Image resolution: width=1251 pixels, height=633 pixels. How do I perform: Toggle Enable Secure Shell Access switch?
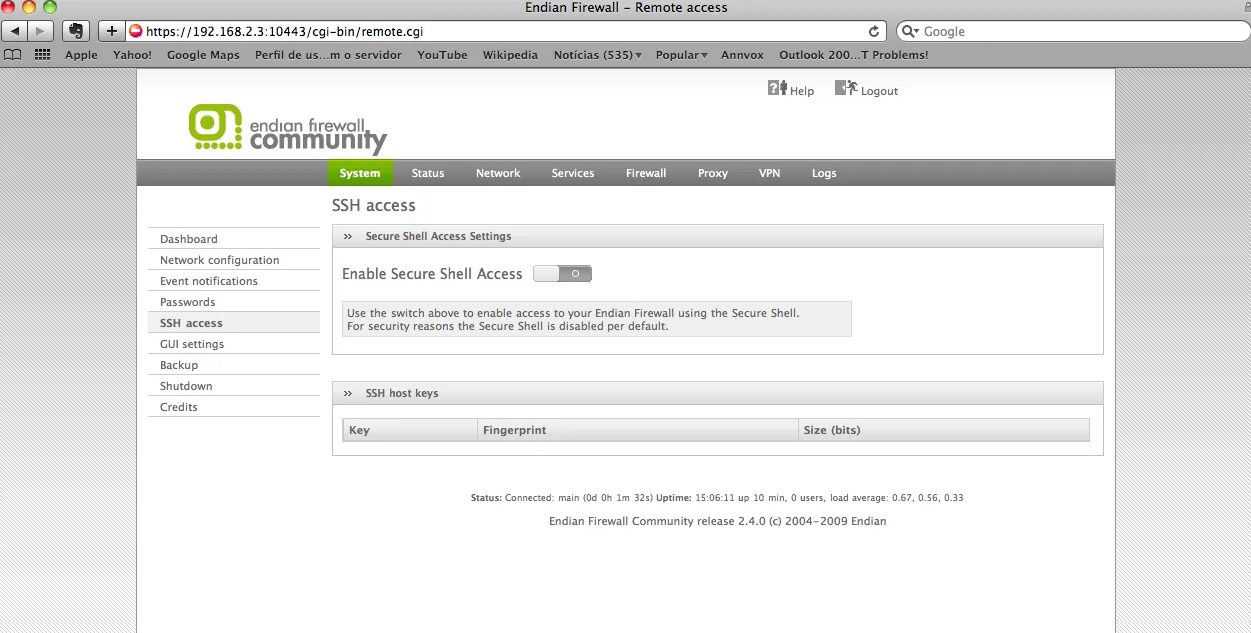pyautogui.click(x=562, y=273)
